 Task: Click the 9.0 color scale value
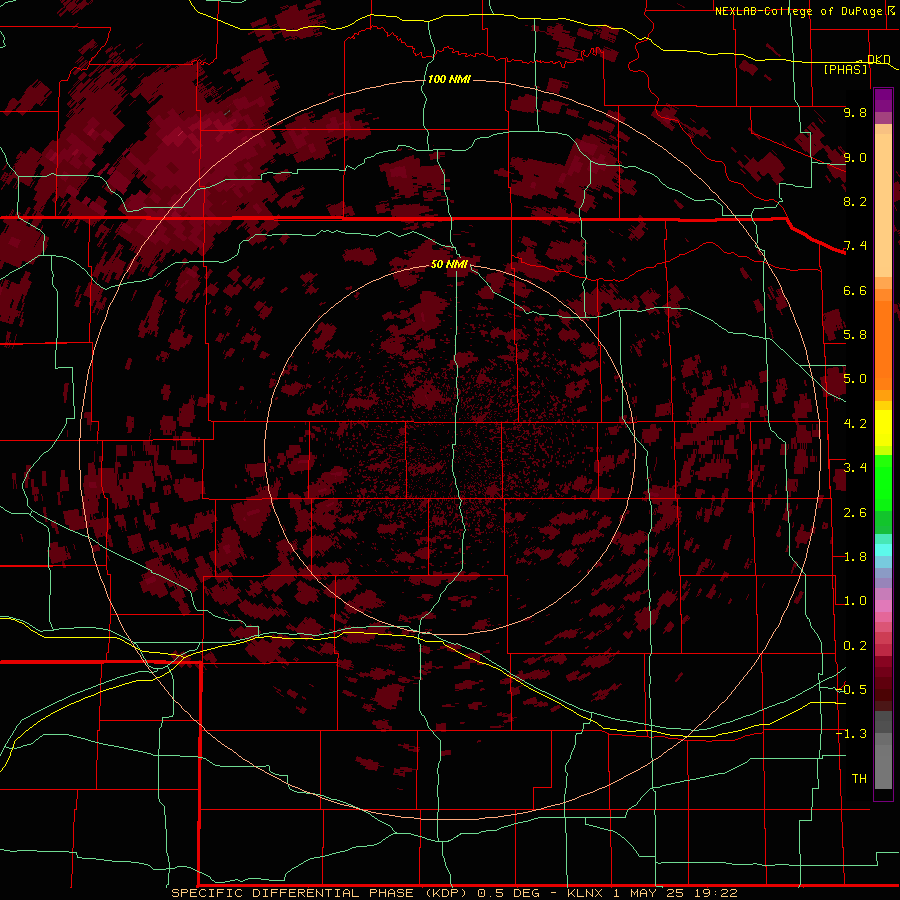(x=855, y=157)
